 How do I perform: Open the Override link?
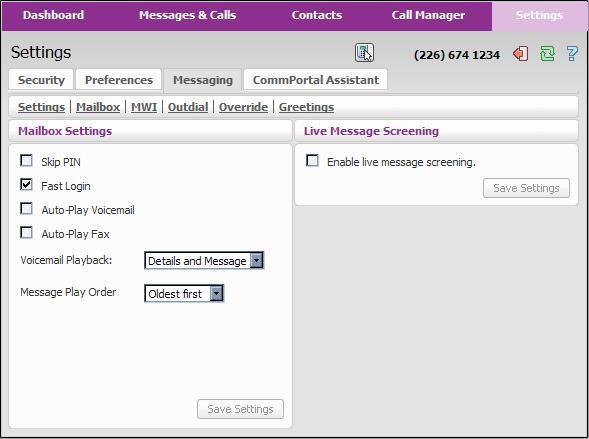pyautogui.click(x=243, y=107)
